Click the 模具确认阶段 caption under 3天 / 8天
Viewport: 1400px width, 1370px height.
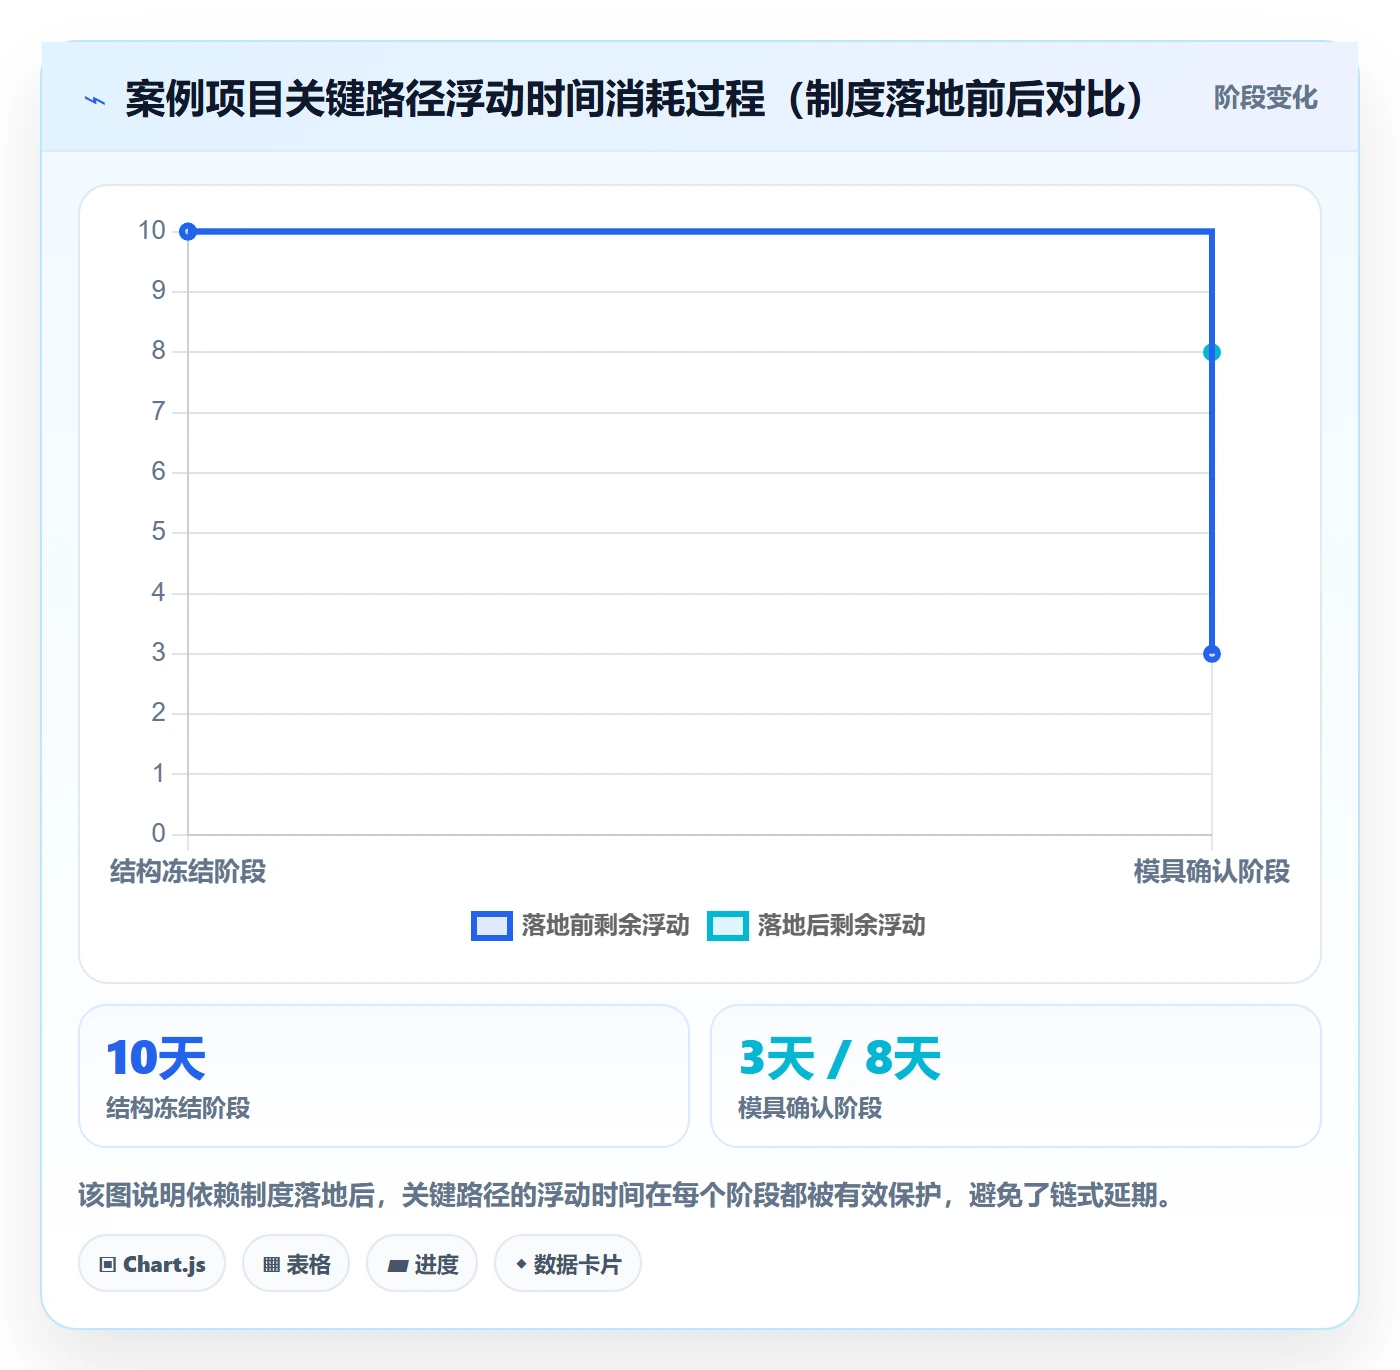coord(810,1108)
